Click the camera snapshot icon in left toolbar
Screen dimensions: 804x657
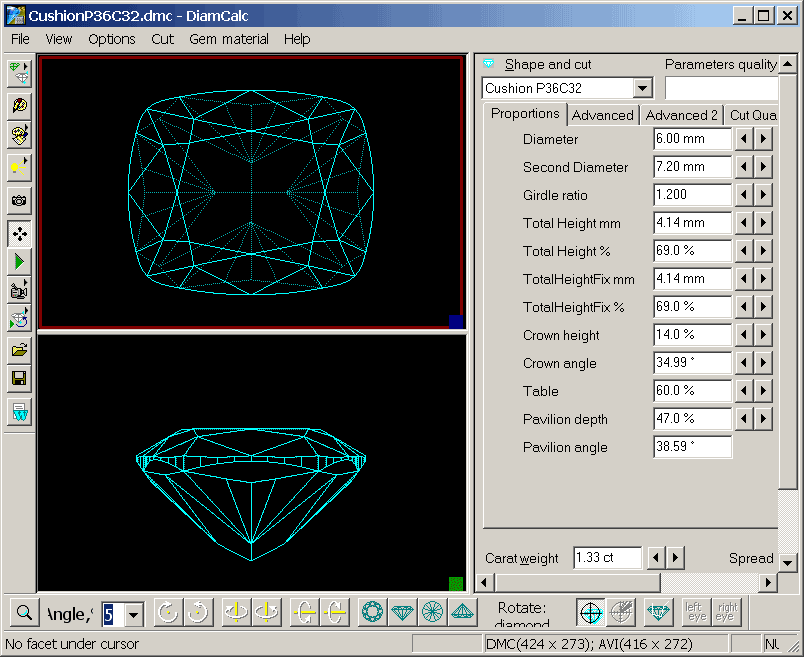(x=19, y=200)
